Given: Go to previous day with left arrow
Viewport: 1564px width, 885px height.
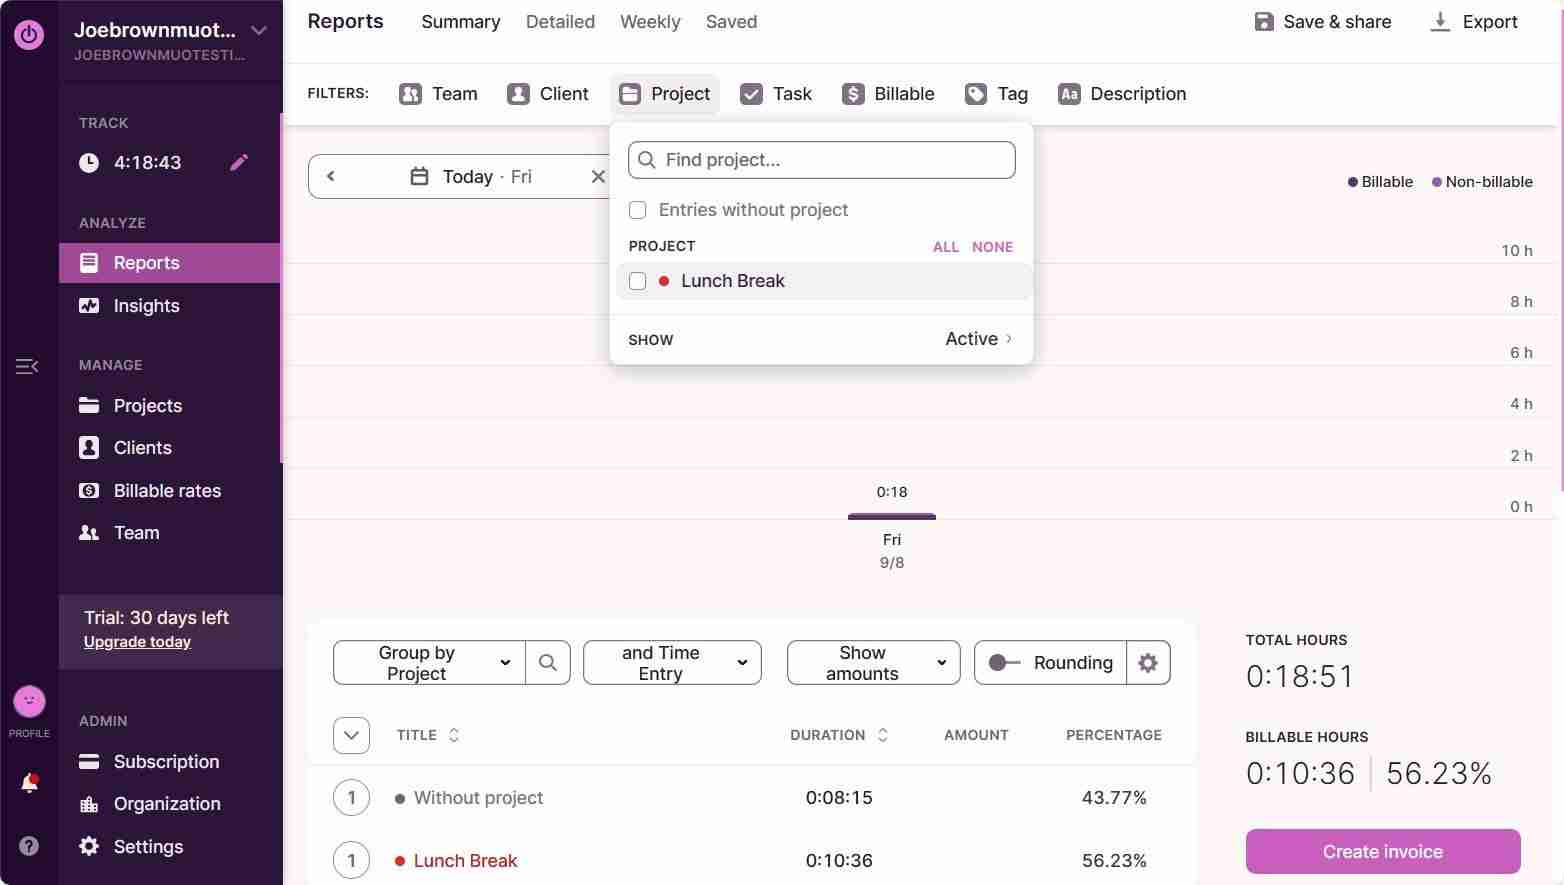Looking at the screenshot, I should point(331,177).
